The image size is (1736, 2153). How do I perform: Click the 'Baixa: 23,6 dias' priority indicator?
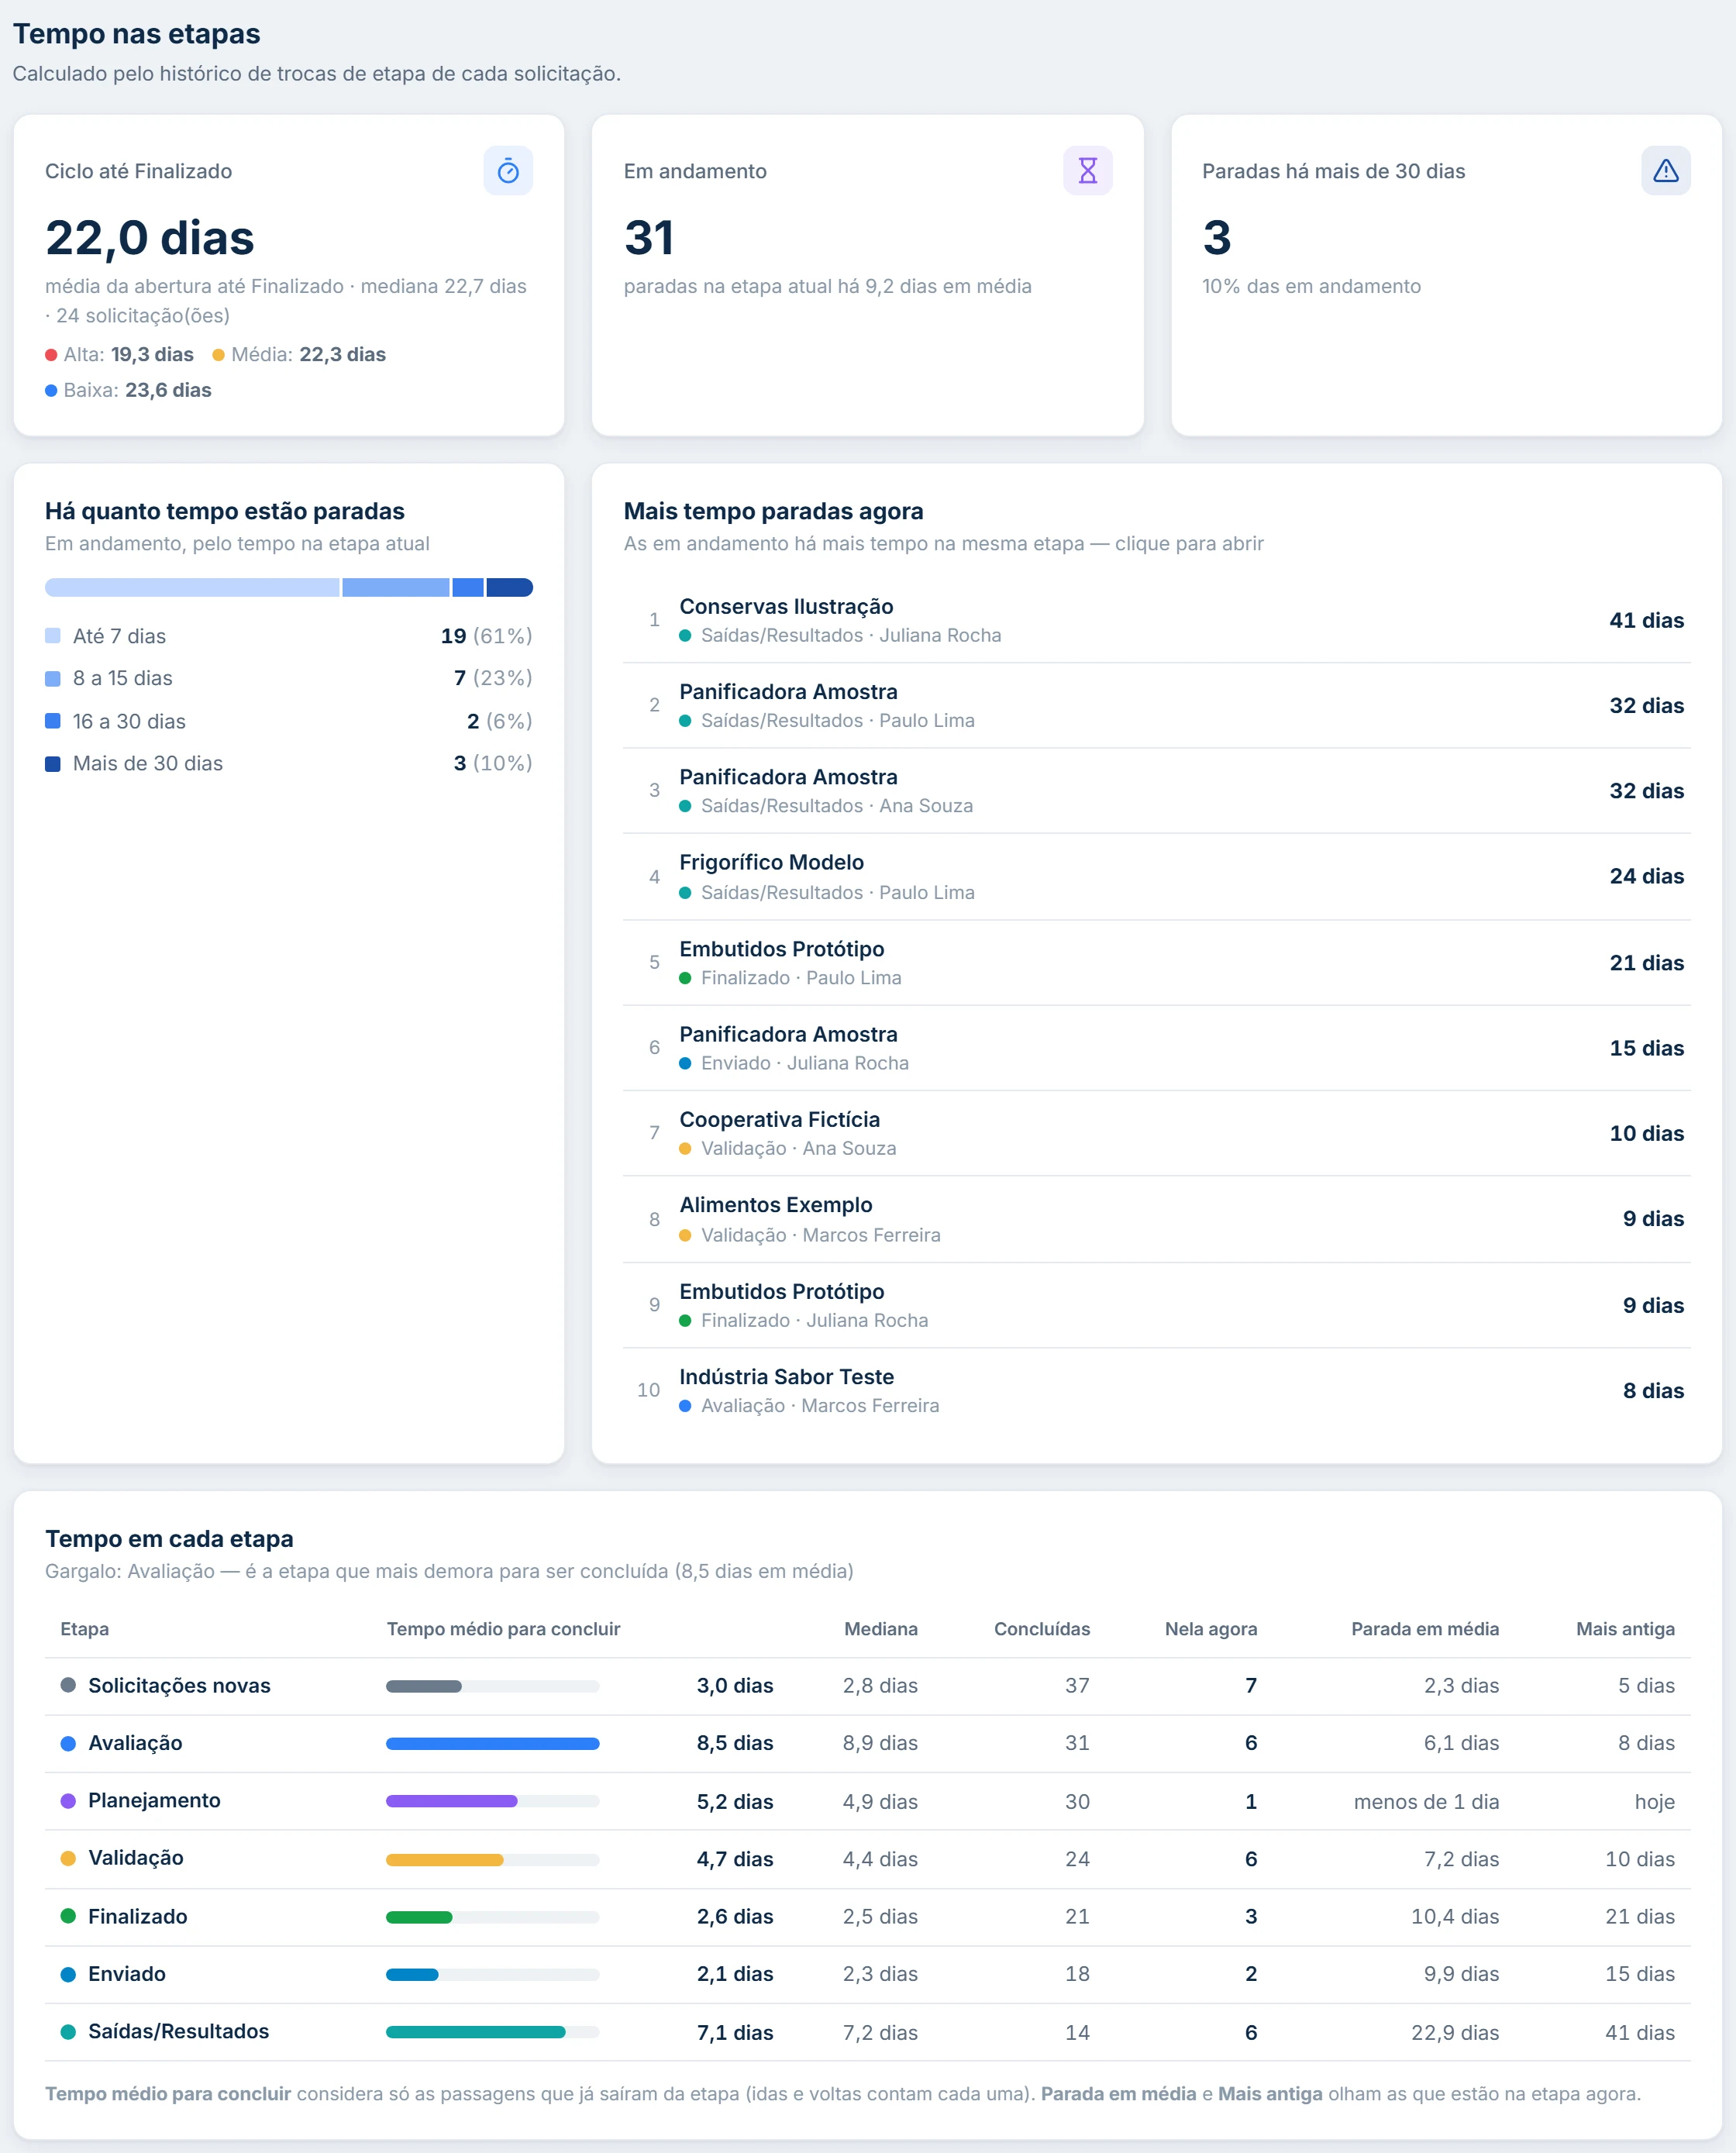(x=128, y=390)
